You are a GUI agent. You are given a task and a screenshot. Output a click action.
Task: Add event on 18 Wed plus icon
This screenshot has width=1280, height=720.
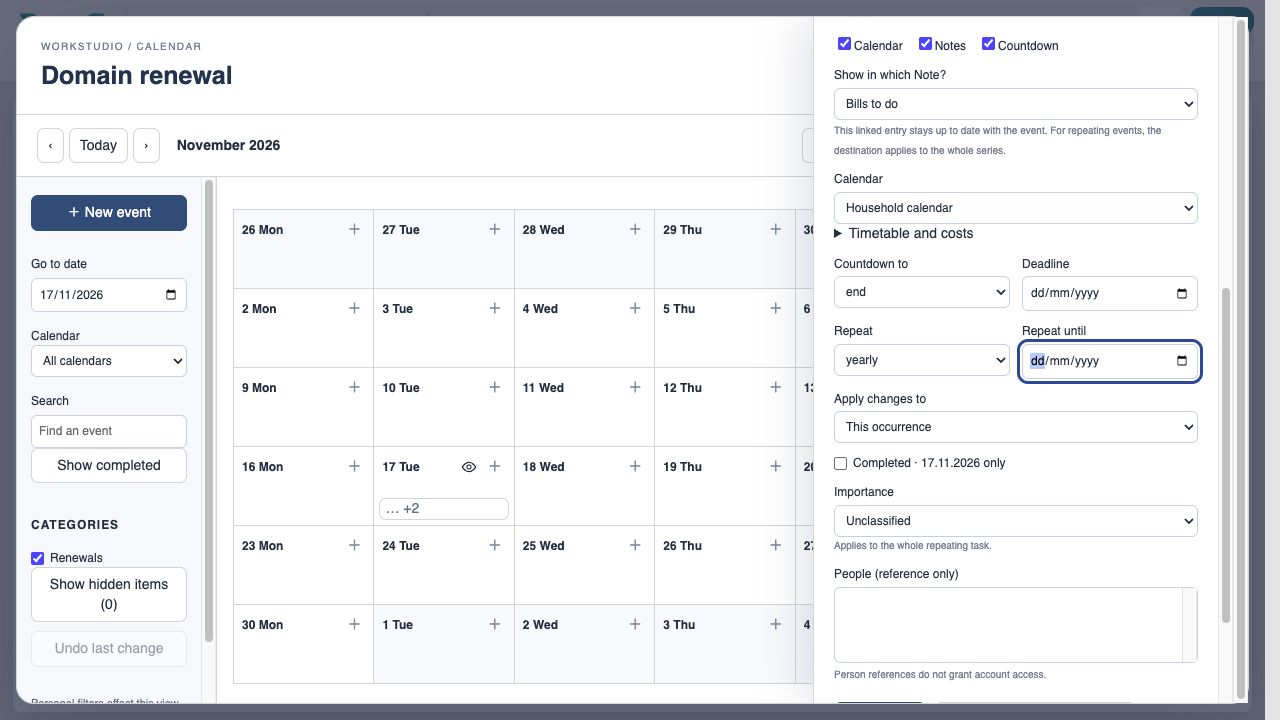(x=635, y=466)
